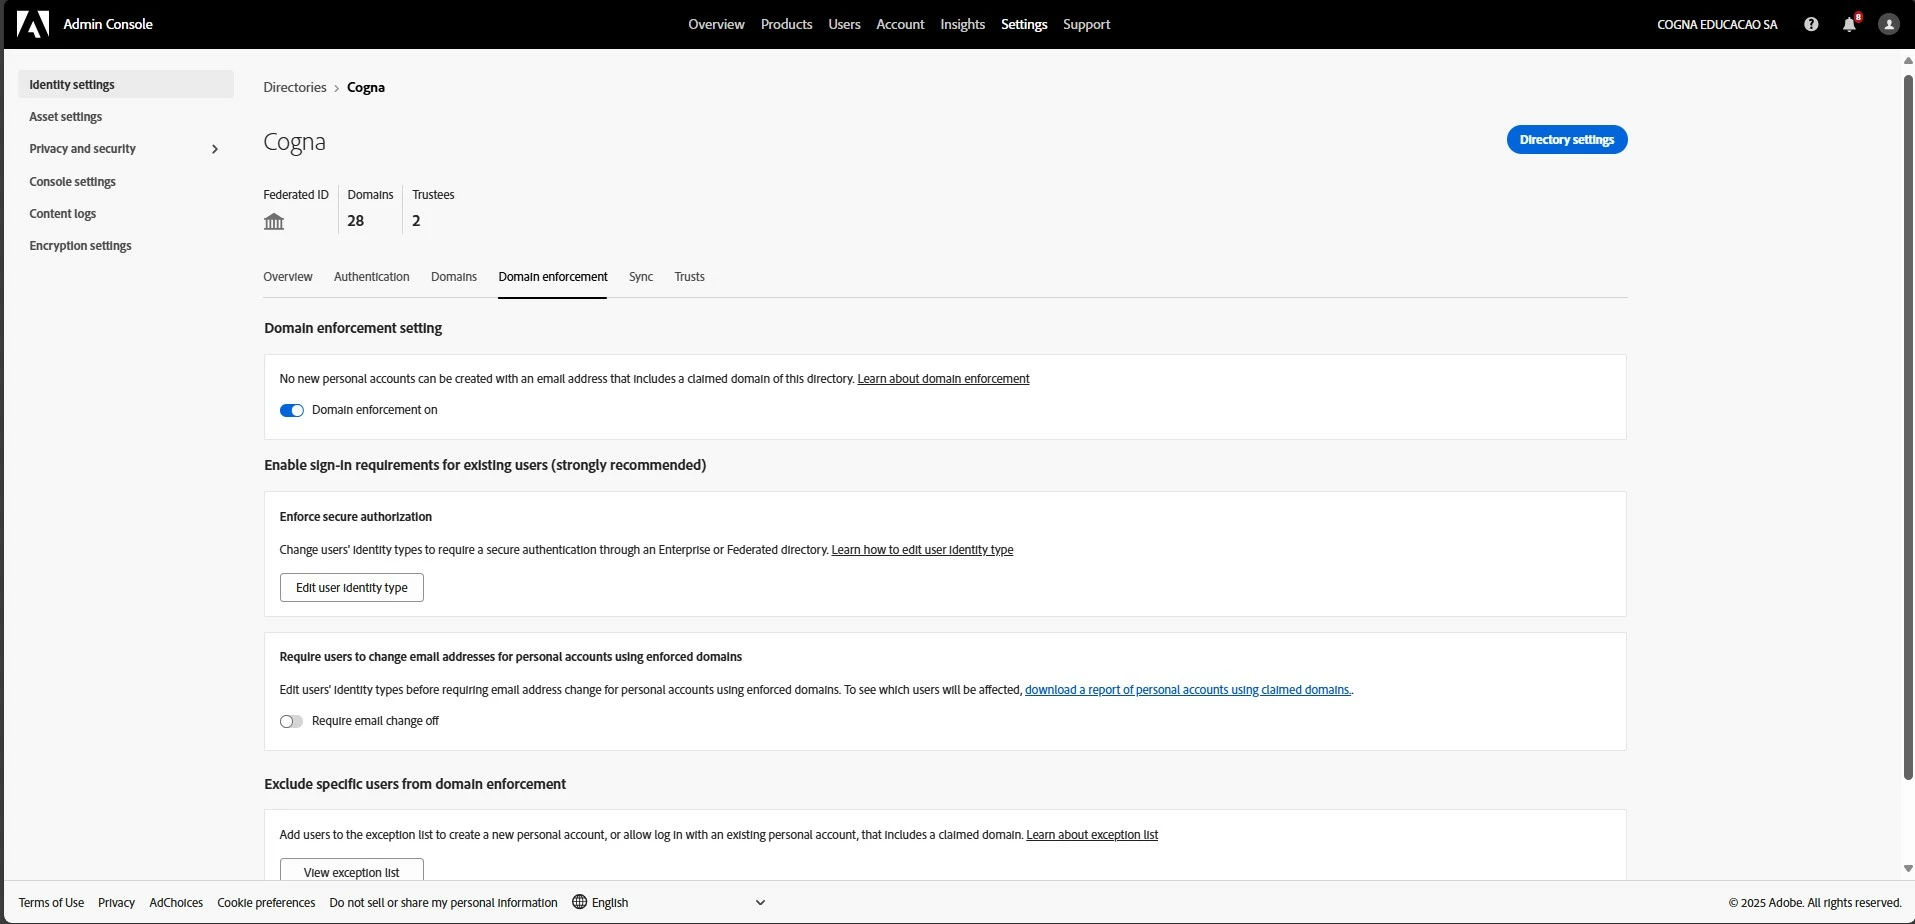This screenshot has height=924, width=1915.
Task: Open the Learn about exception list link
Action: pyautogui.click(x=1092, y=835)
